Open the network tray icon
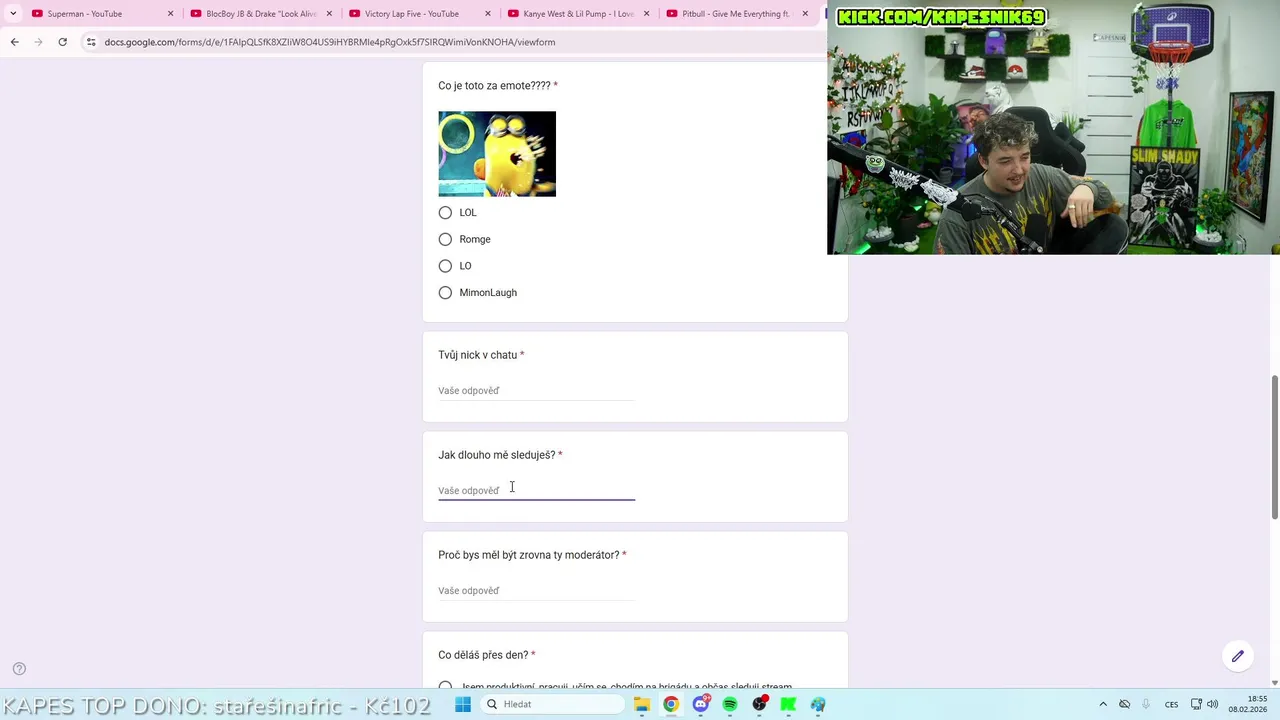The width and height of the screenshot is (1280, 720). point(1196,704)
